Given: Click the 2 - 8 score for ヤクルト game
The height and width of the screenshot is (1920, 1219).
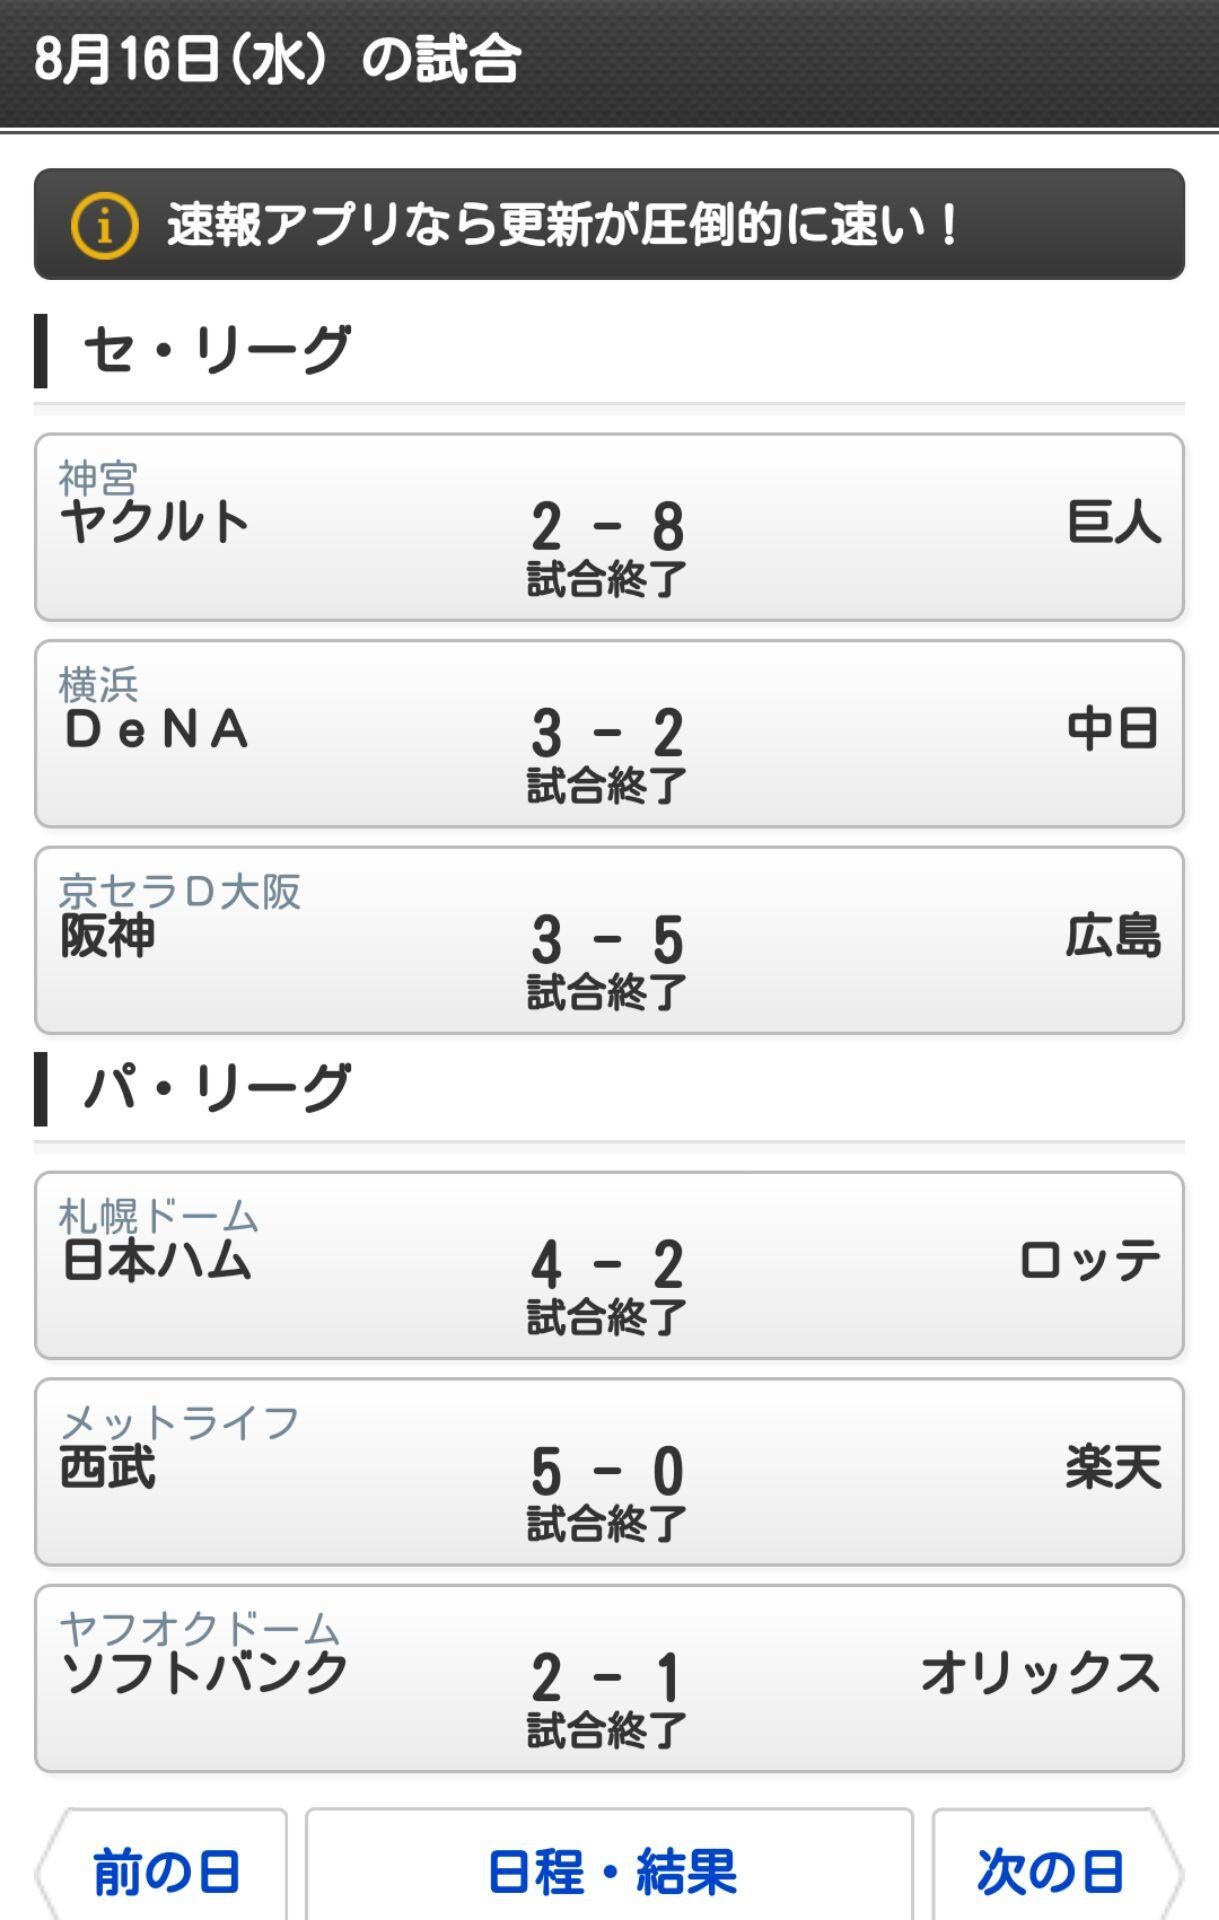Looking at the screenshot, I should click(607, 526).
